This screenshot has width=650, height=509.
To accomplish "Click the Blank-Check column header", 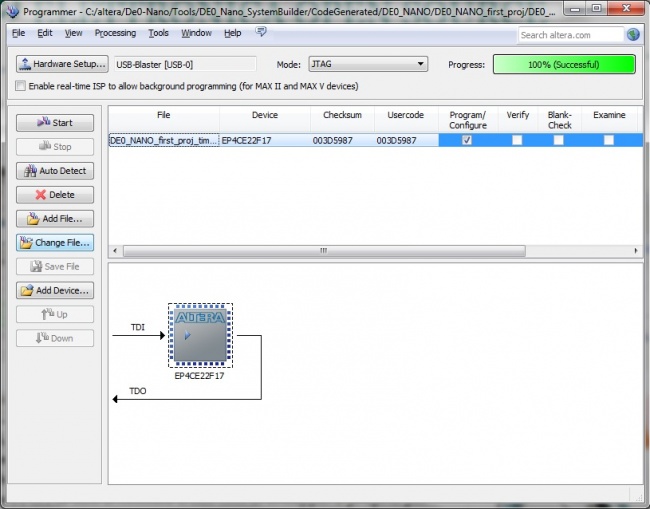I will (x=560, y=119).
